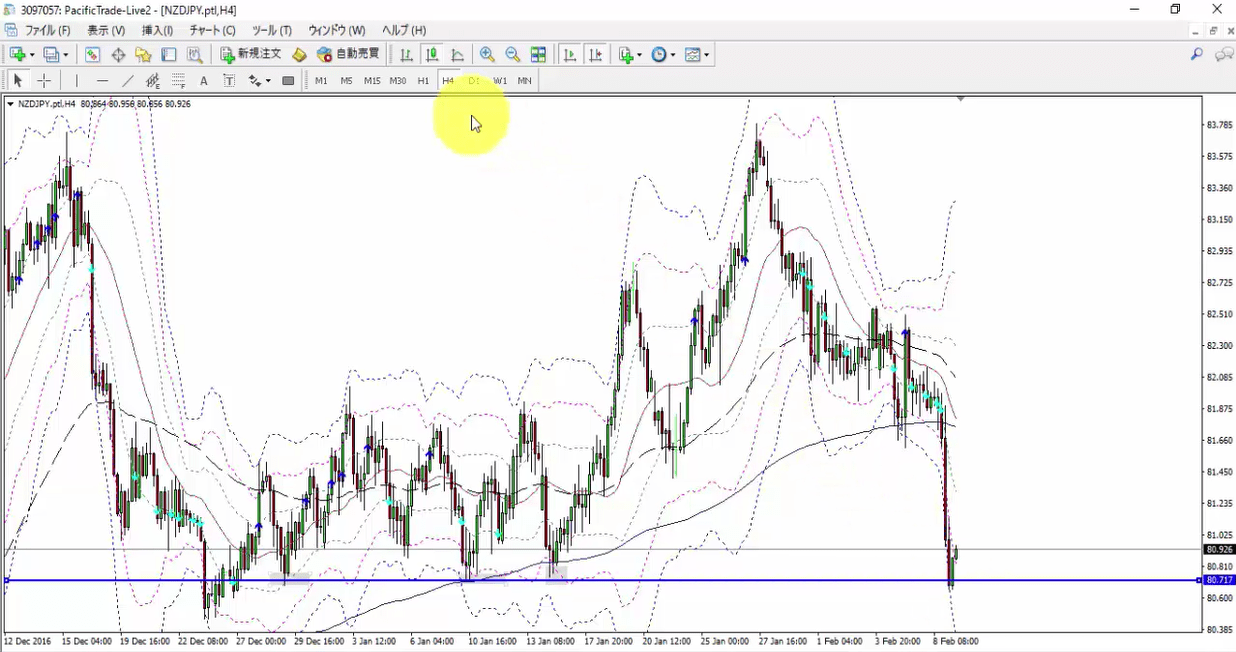The width and height of the screenshot is (1236, 652).
Task: Select the trendline tool
Action: [x=128, y=81]
